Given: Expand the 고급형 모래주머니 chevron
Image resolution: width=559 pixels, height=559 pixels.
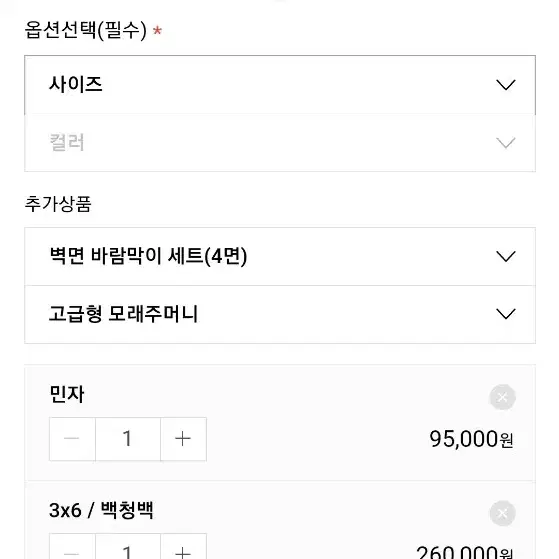Looking at the screenshot, I should (x=506, y=314).
